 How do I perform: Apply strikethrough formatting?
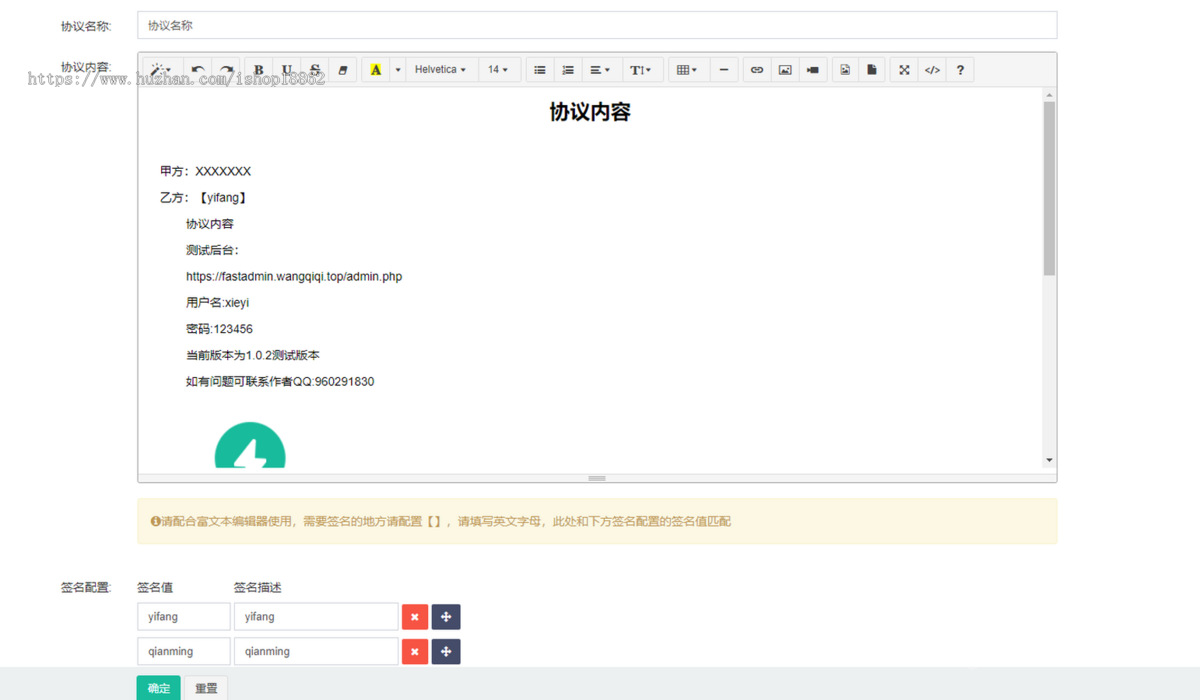click(x=314, y=69)
